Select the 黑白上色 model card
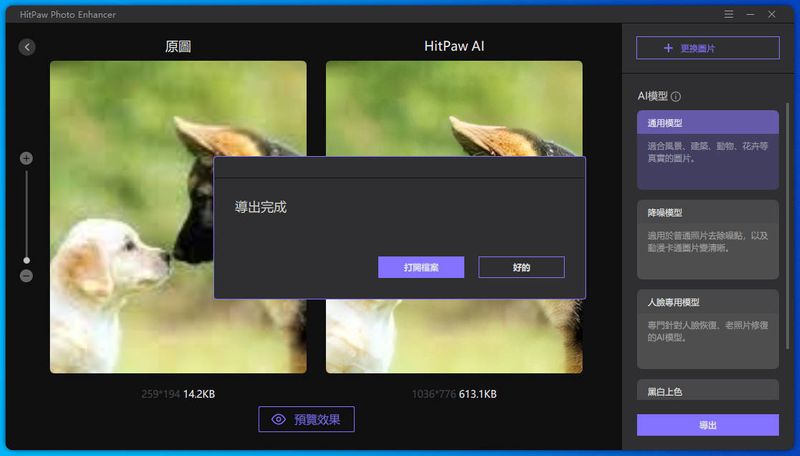Image resolution: width=800 pixels, height=456 pixels. [x=708, y=390]
